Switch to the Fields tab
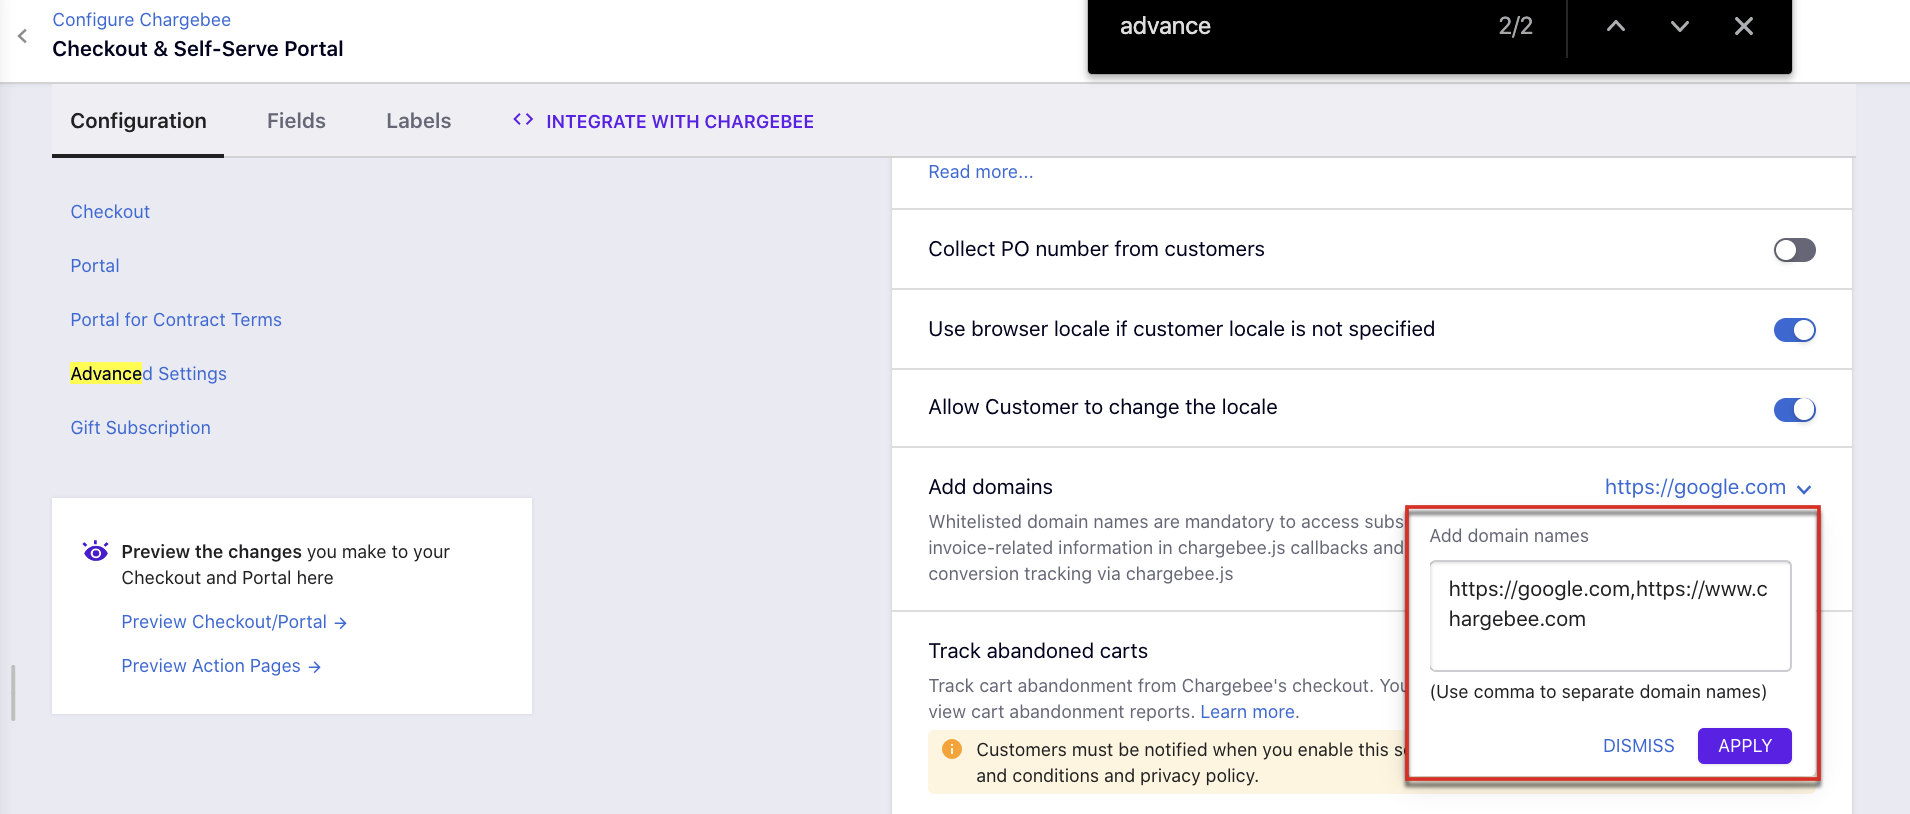This screenshot has height=814, width=1910. 296,121
